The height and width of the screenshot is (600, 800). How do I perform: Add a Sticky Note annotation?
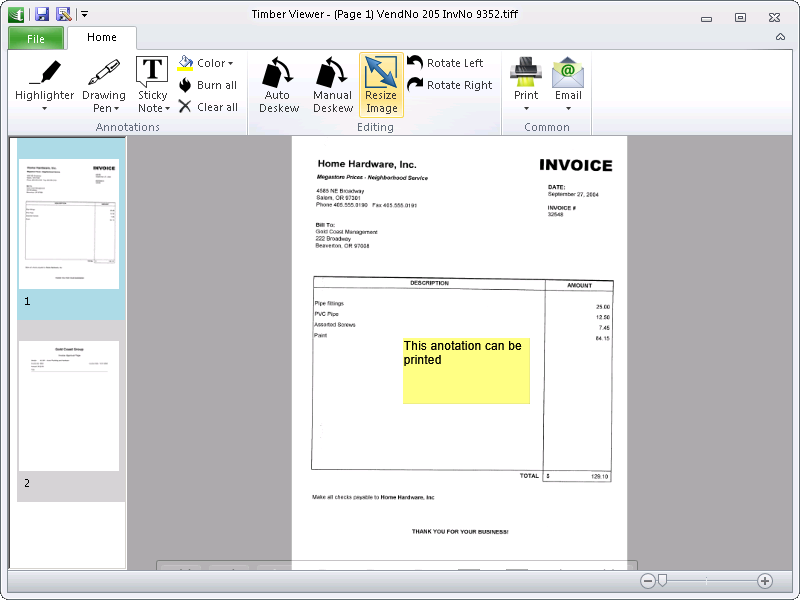152,79
